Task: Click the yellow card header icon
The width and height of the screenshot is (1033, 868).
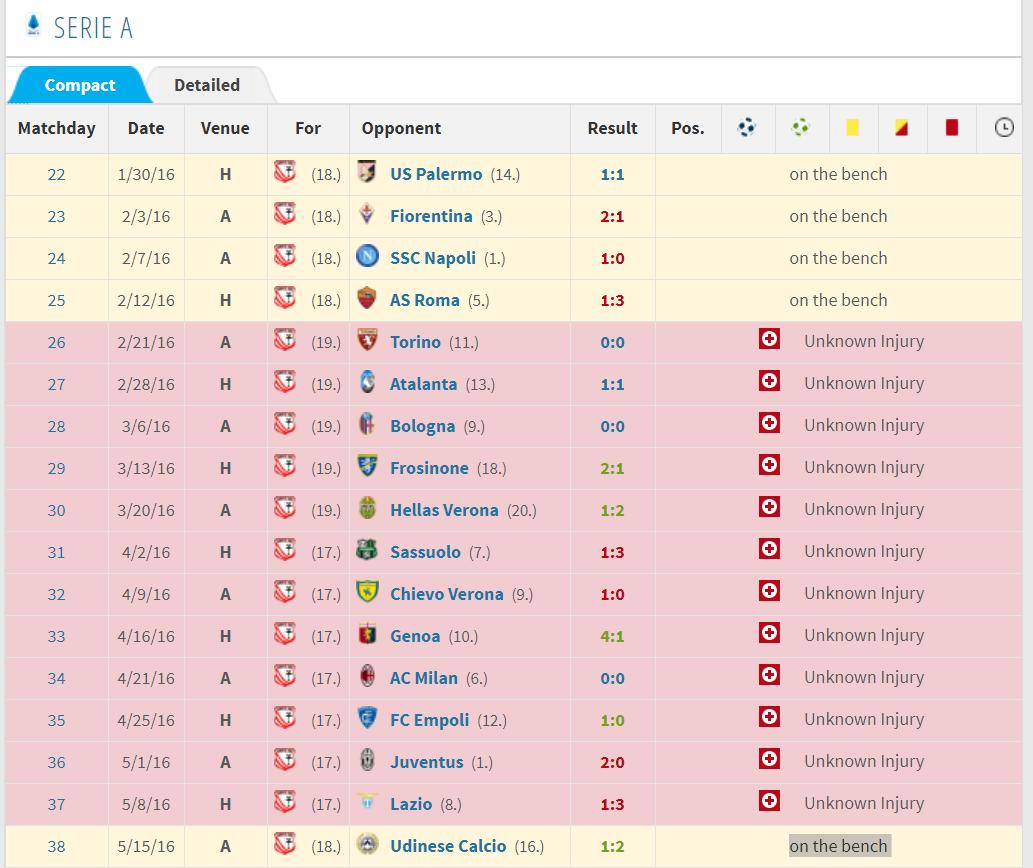Action: 852,127
